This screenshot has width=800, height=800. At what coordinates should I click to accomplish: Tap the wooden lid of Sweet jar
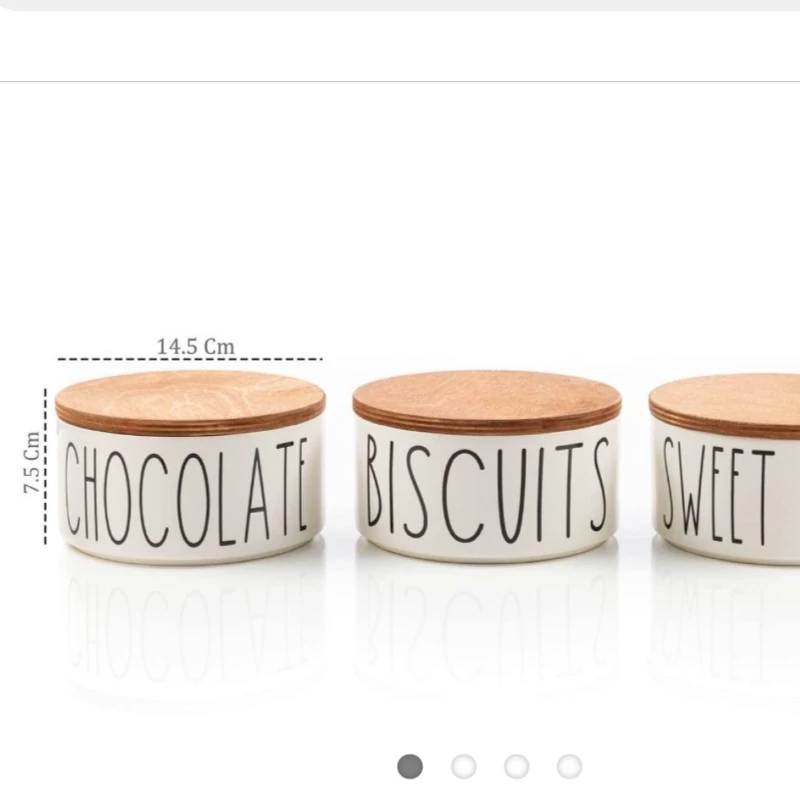pos(724,406)
